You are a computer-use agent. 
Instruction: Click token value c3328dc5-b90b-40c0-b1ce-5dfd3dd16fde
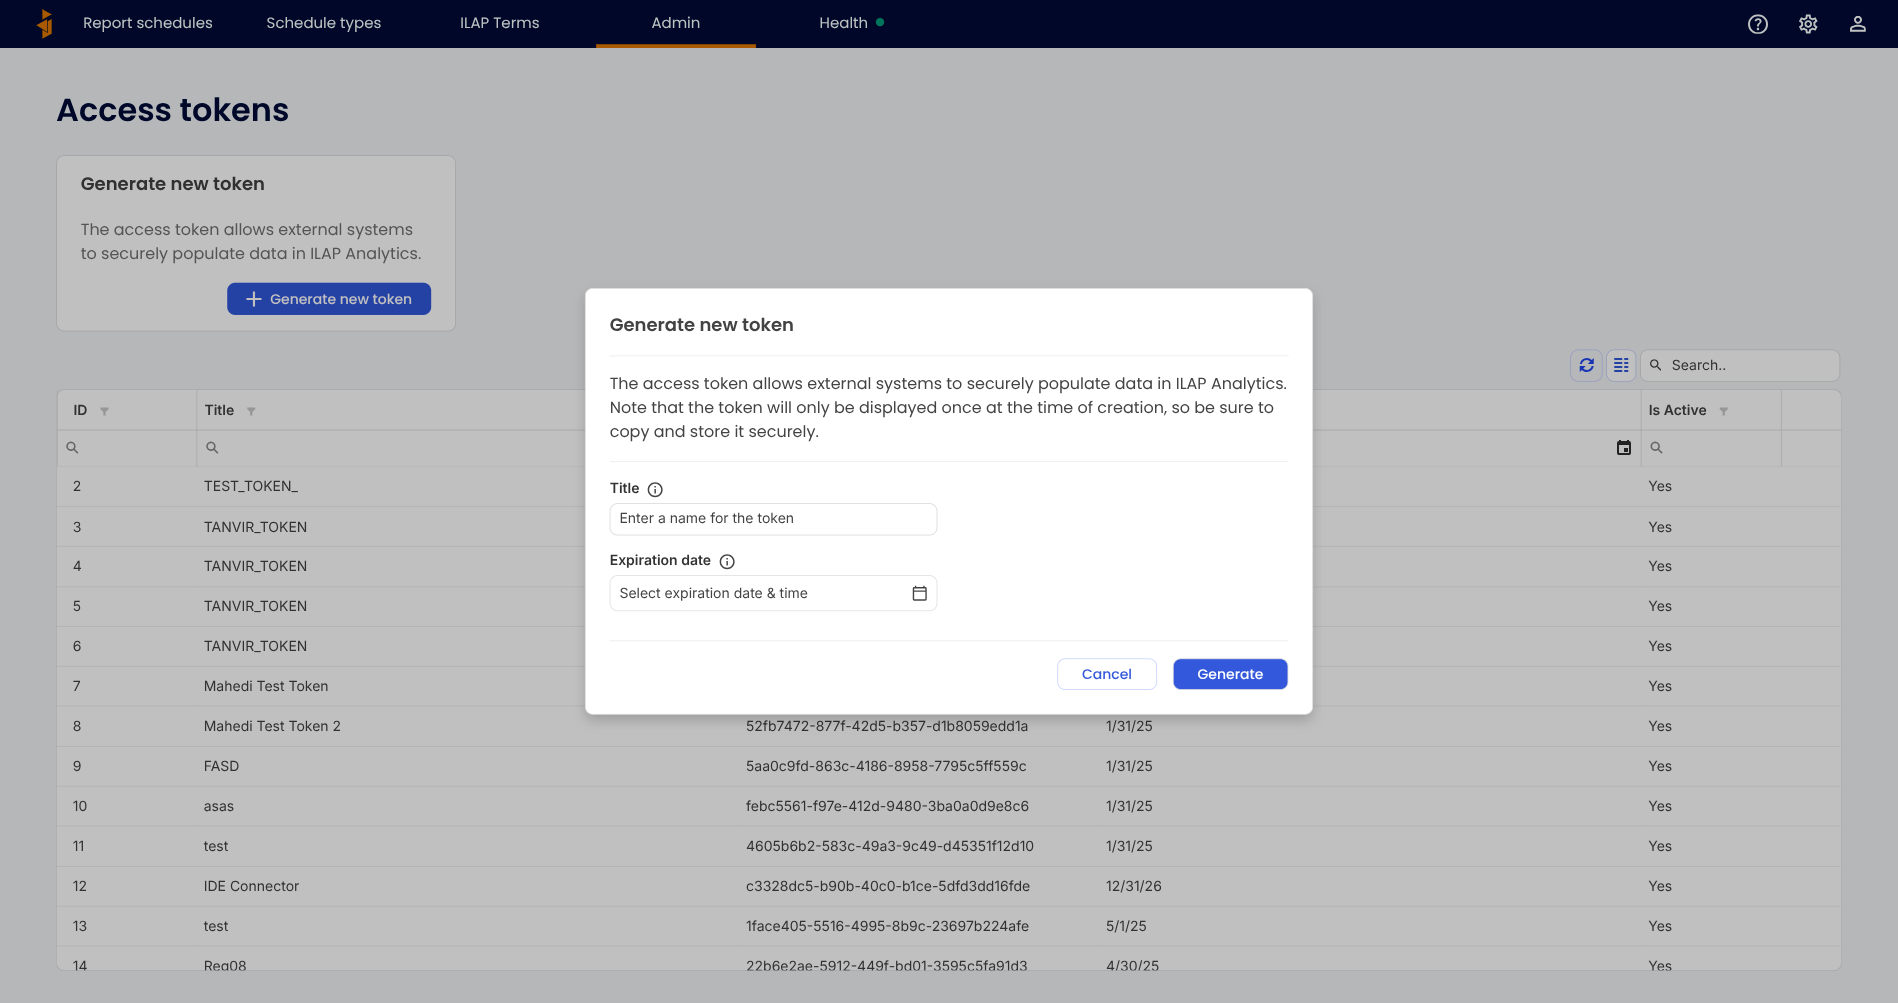[888, 886]
